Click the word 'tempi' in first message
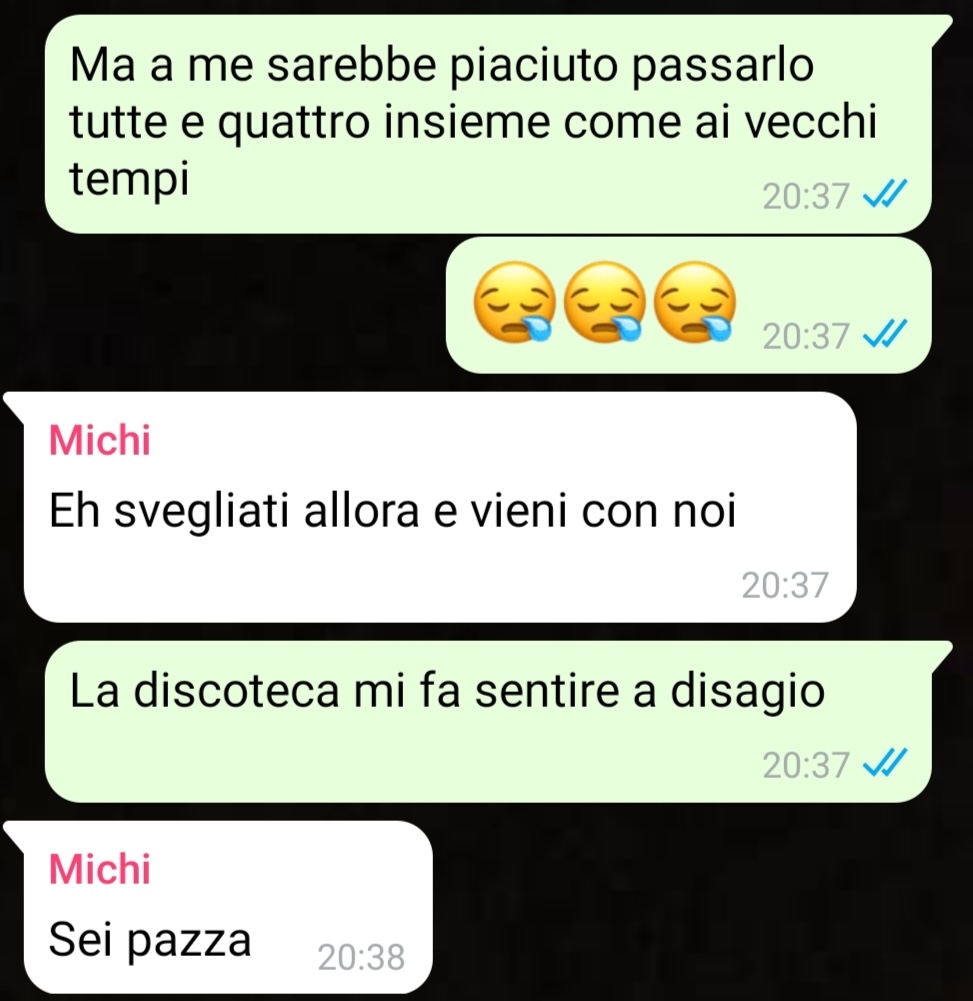The width and height of the screenshot is (973, 1001). pos(130,178)
